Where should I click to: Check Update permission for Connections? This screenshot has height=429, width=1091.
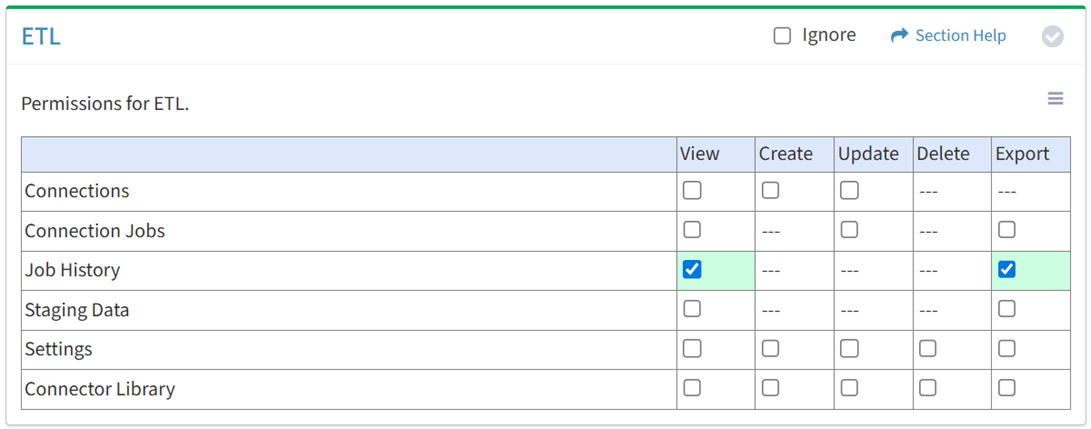coord(849,190)
